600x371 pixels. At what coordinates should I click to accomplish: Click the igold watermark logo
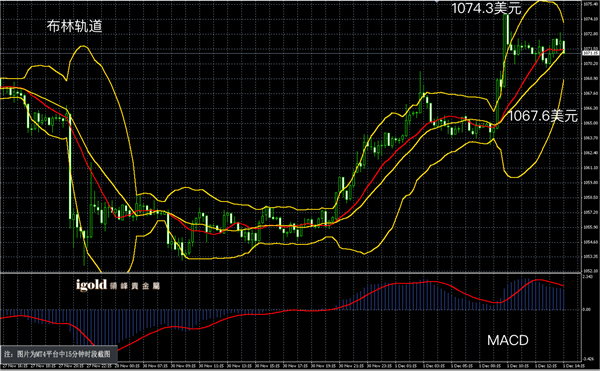[91, 285]
